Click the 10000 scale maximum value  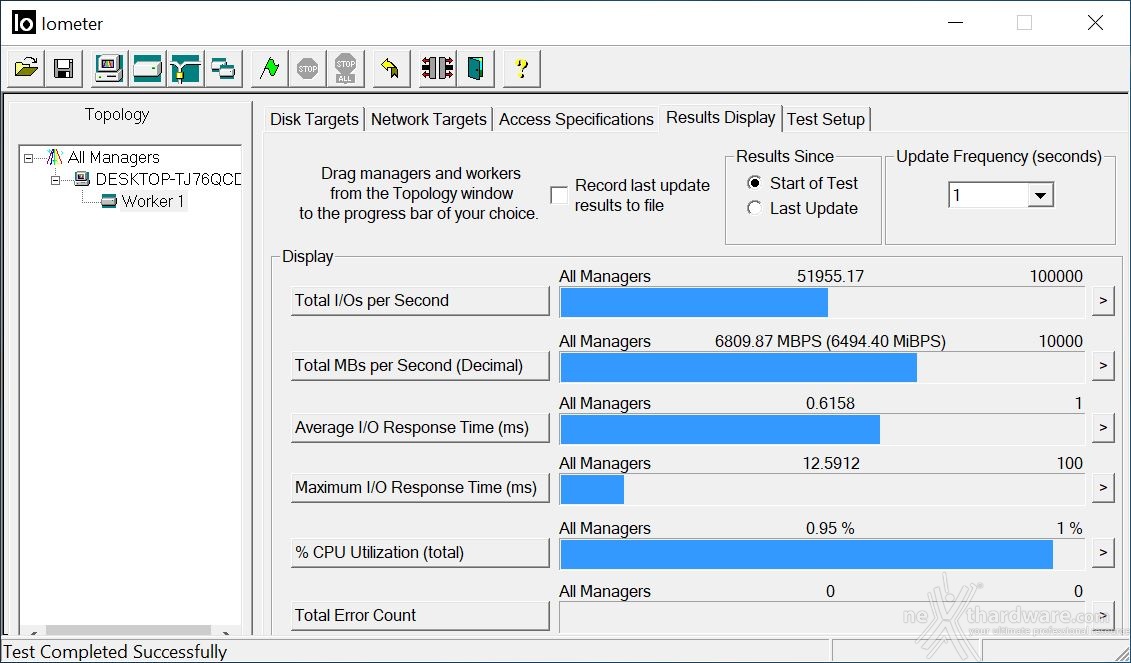pyautogui.click(x=1060, y=341)
